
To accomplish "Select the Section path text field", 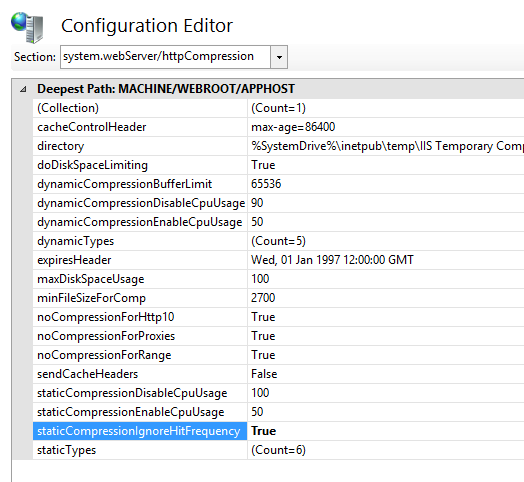I will coord(165,57).
